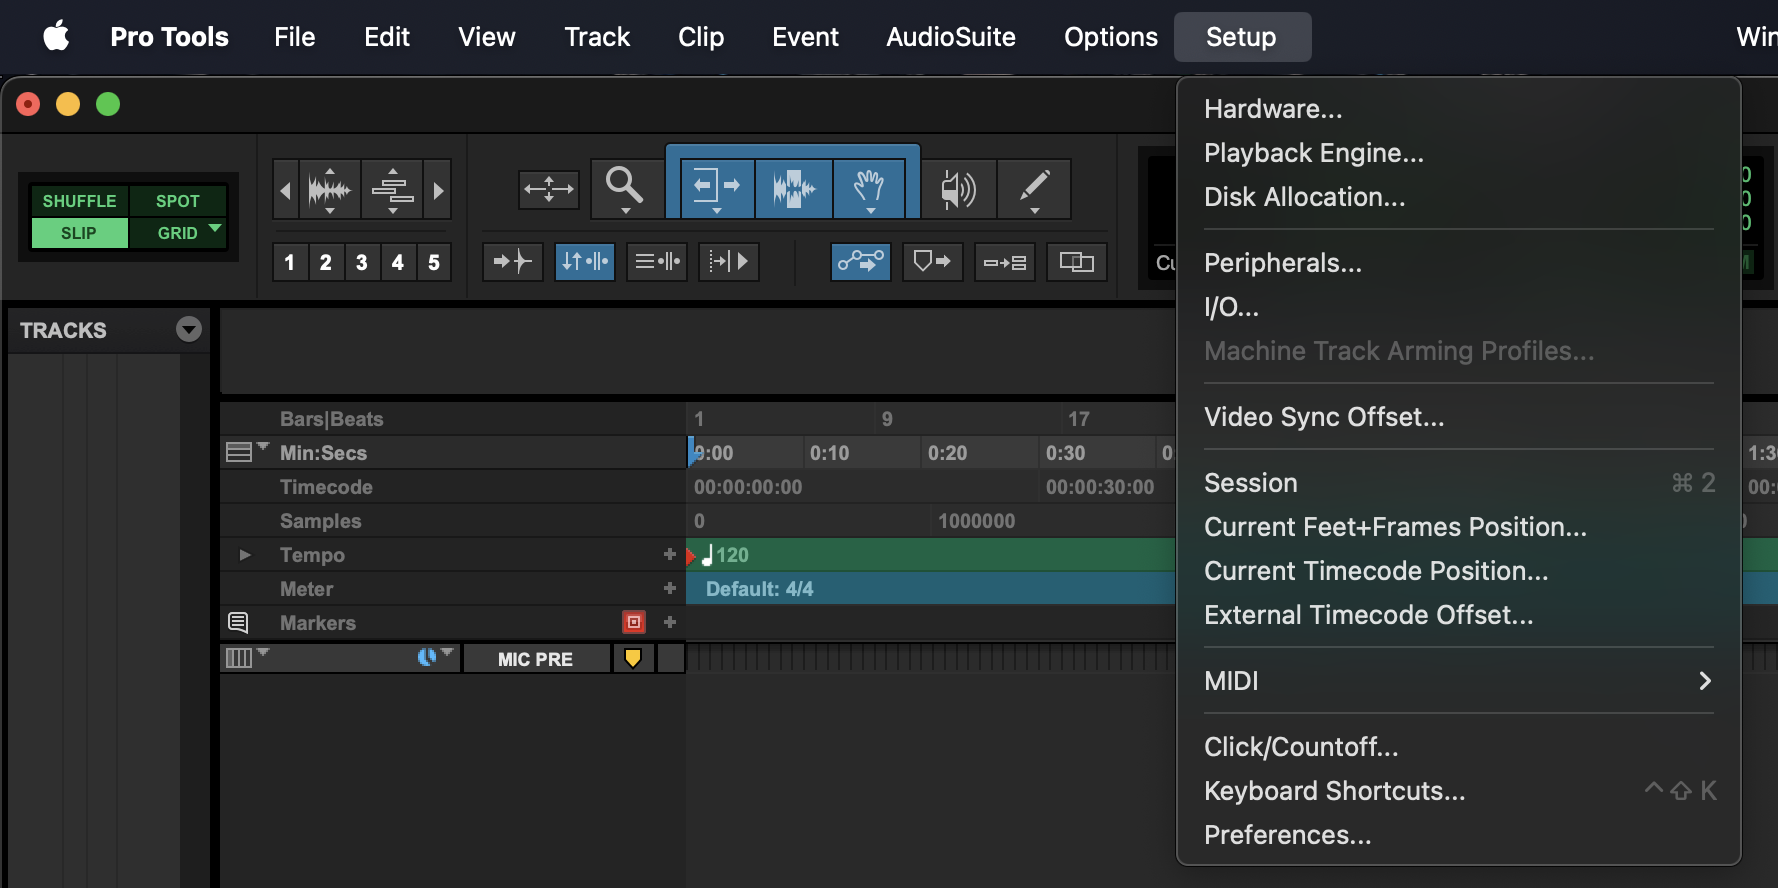Screen dimensions: 1778x888
Task: Add meter change with the Meter plus icon
Action: point(670,588)
